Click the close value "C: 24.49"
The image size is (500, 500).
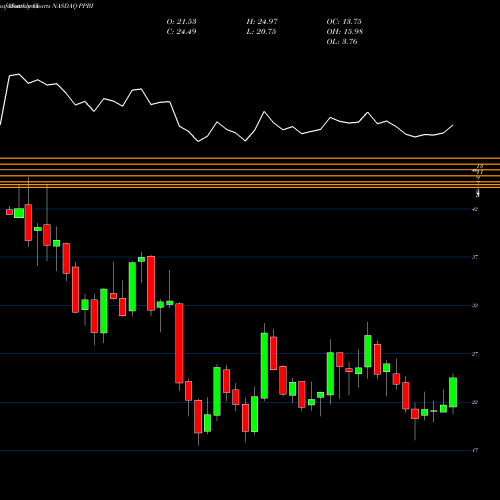(181, 31)
